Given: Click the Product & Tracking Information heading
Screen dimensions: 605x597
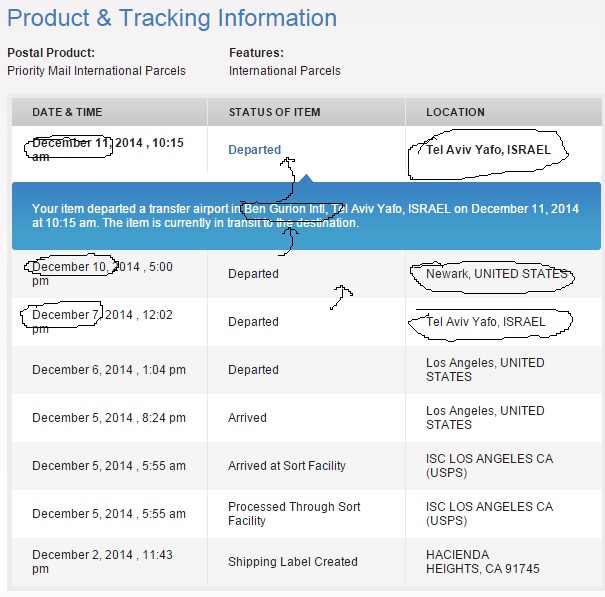Looking at the screenshot, I should pos(172,18).
